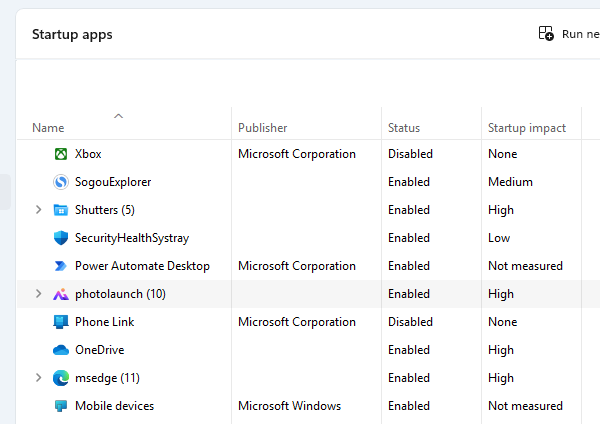Screen dimensions: 600x424
Task: Select the Mobile devices row name
Action: pyautogui.click(x=114, y=406)
